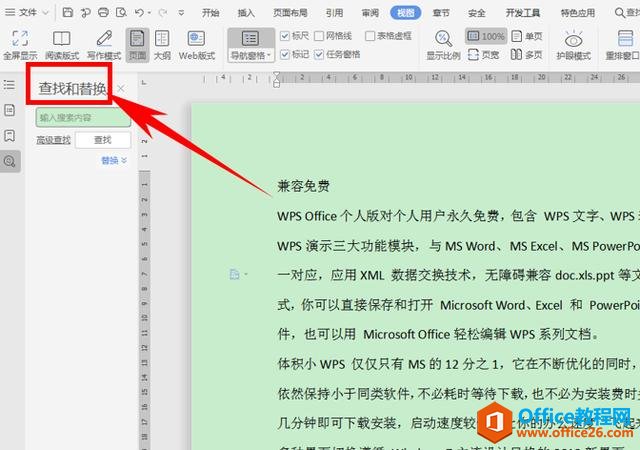The height and width of the screenshot is (450, 640).
Task: Expand the 替换 replace section
Action: (x=114, y=160)
